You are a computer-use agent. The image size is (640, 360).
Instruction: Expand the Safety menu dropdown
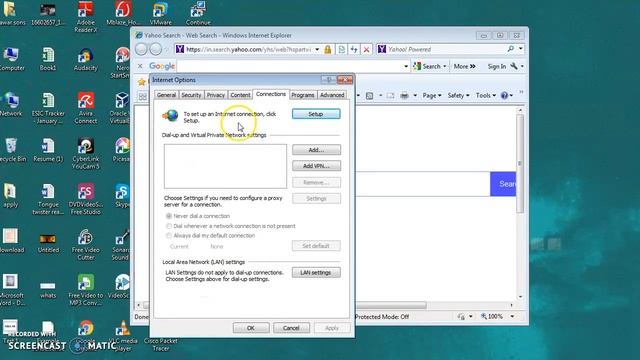458,96
